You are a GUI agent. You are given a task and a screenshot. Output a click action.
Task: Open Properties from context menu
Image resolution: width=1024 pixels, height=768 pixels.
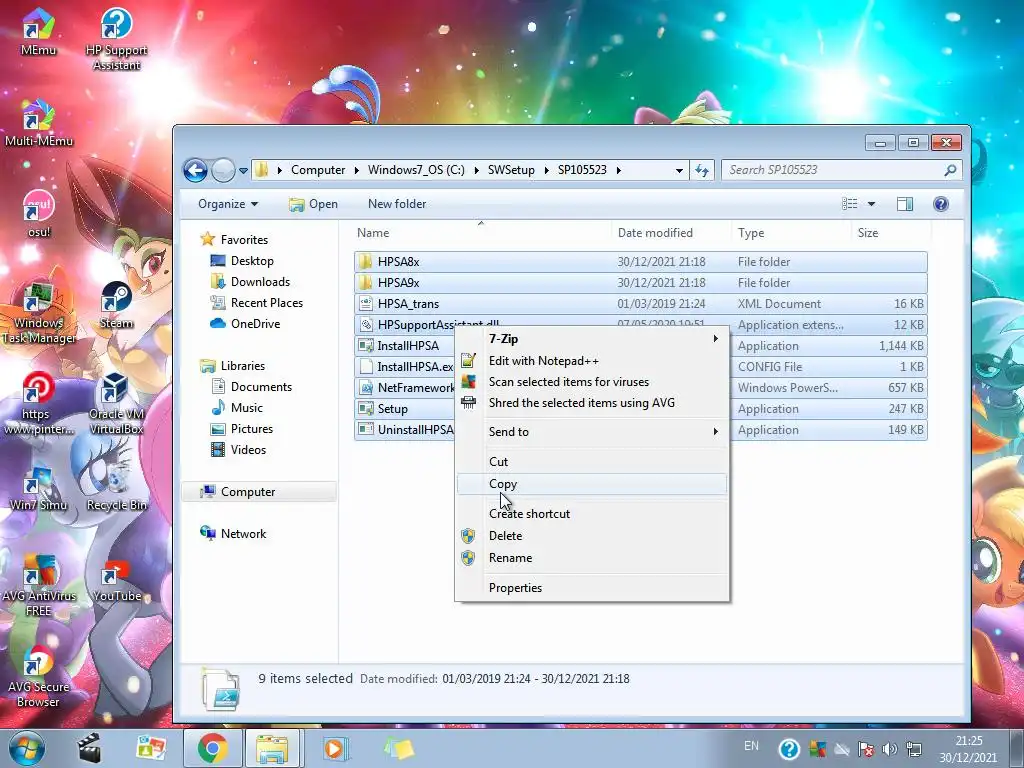tap(592, 588)
